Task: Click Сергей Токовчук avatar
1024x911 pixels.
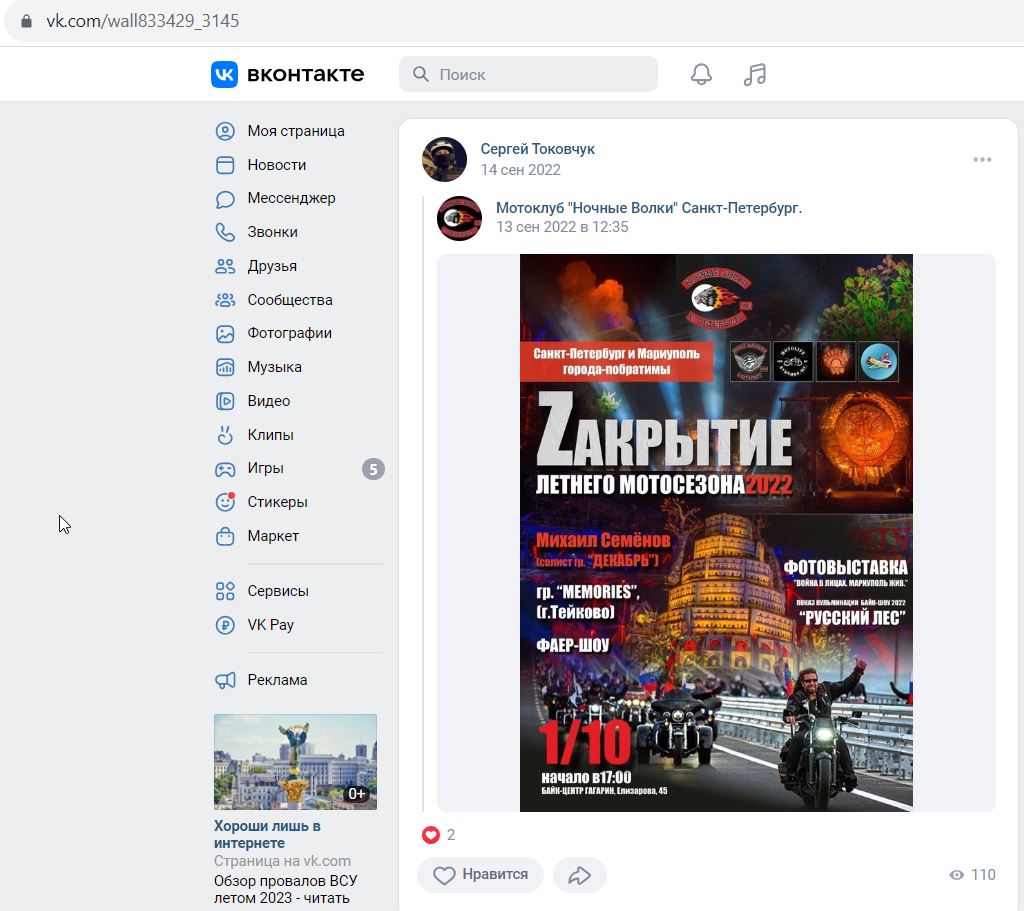Action: tap(445, 159)
